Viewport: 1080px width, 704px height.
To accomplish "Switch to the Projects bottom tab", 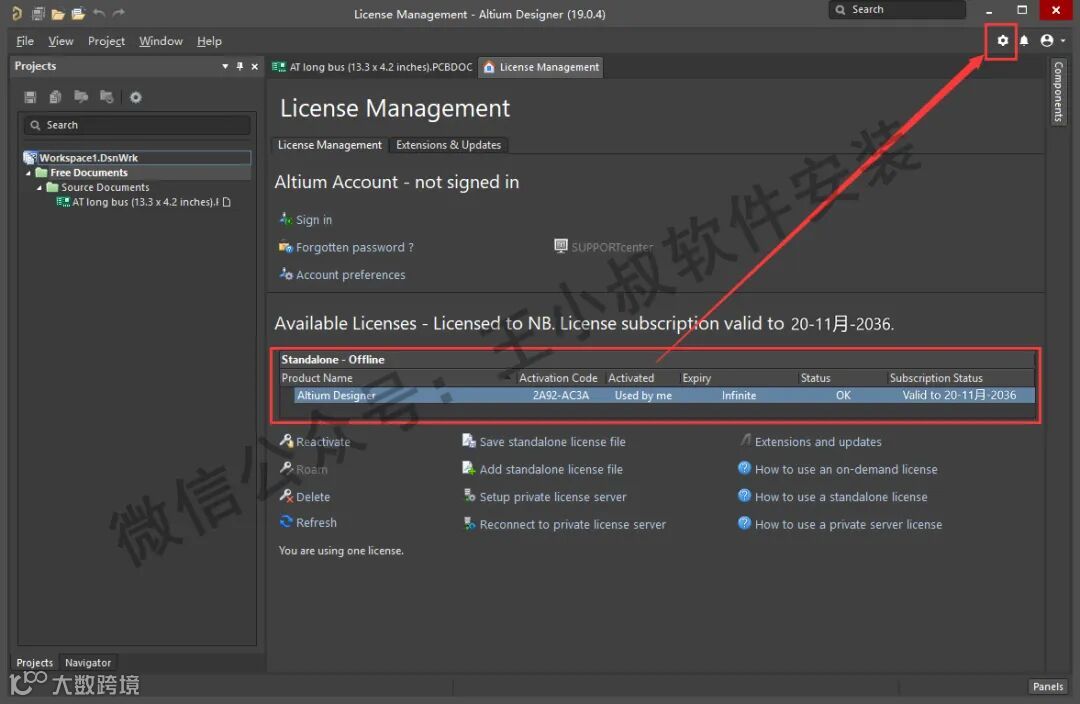I will tap(34, 663).
